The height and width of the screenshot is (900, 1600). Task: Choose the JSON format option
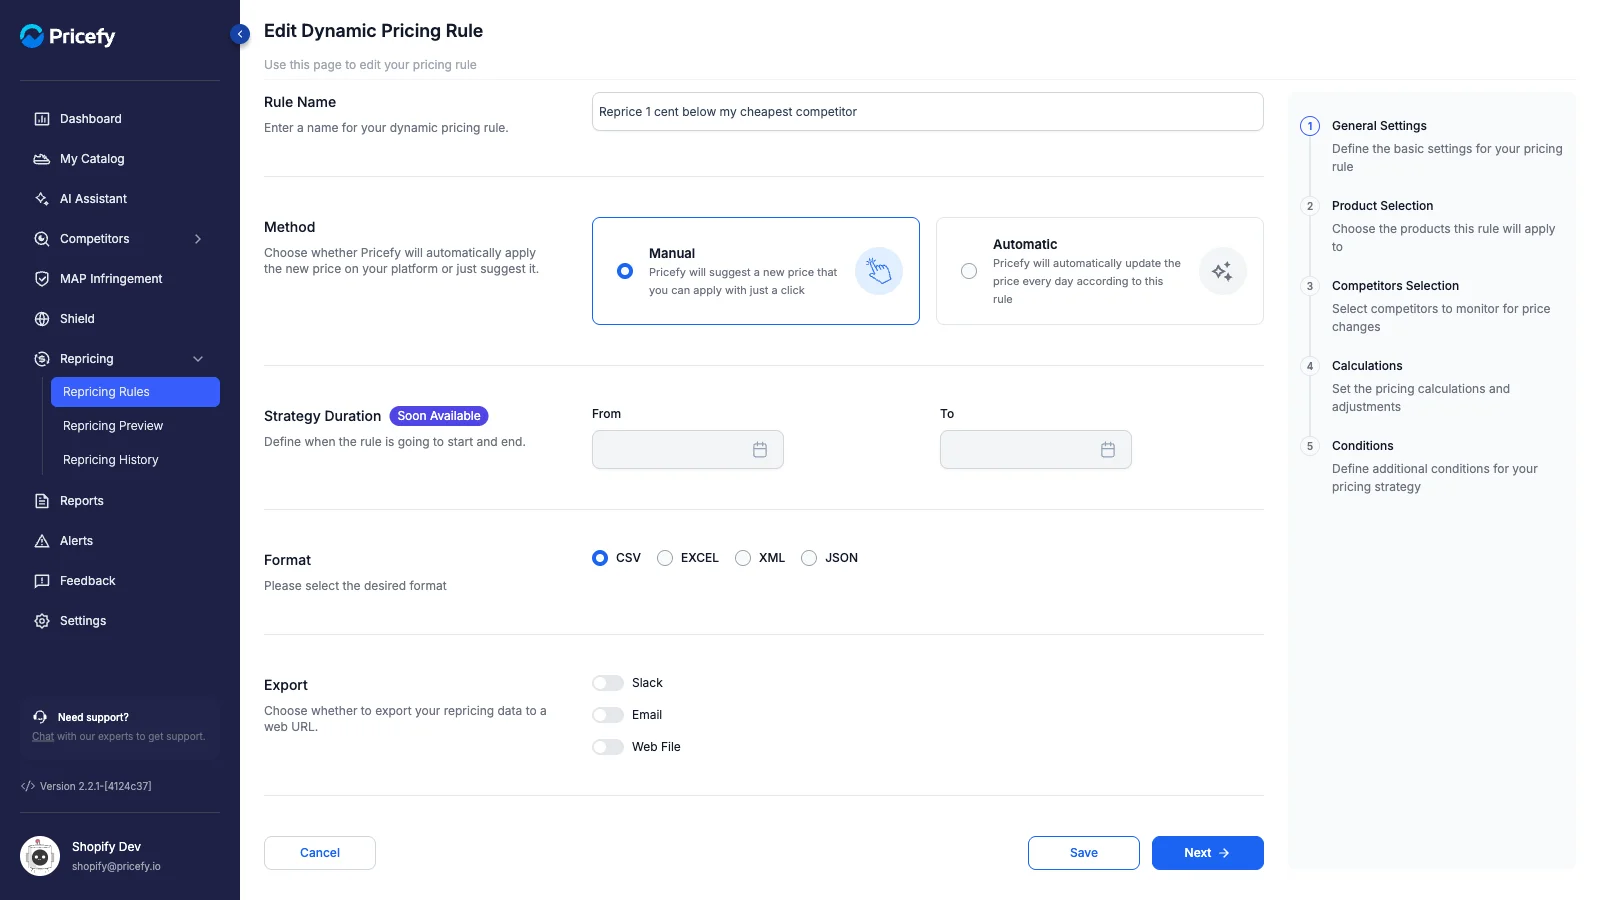tap(809, 558)
